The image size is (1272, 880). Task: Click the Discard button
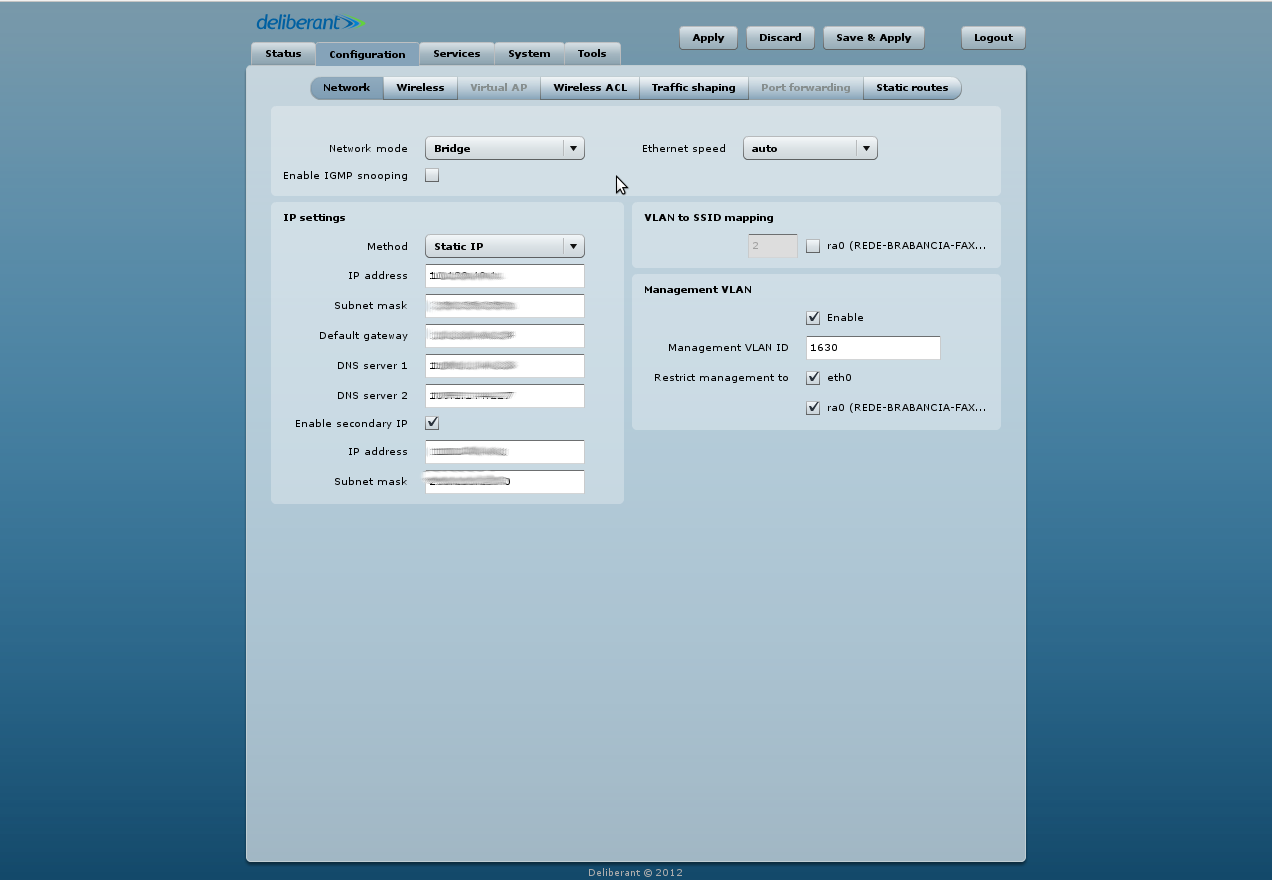[x=779, y=38]
